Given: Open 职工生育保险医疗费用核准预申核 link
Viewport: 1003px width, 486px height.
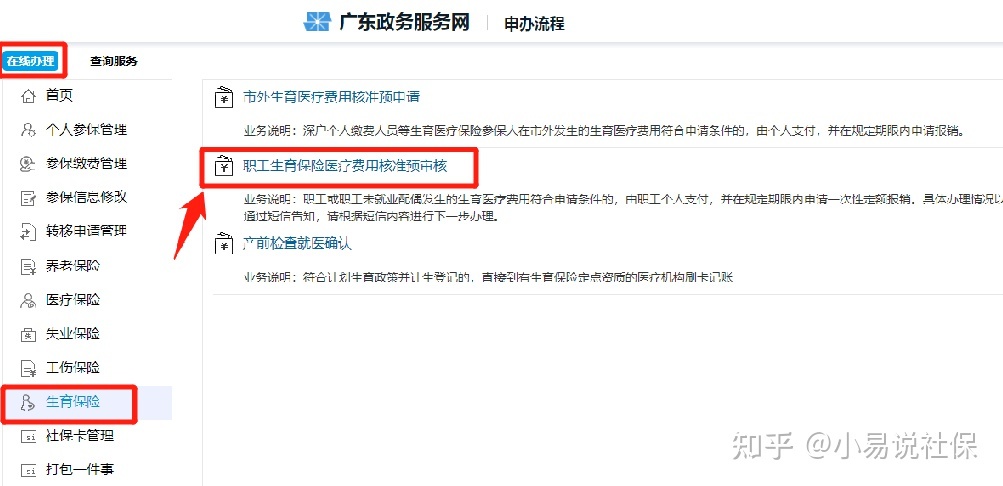Looking at the screenshot, I should (x=345, y=166).
